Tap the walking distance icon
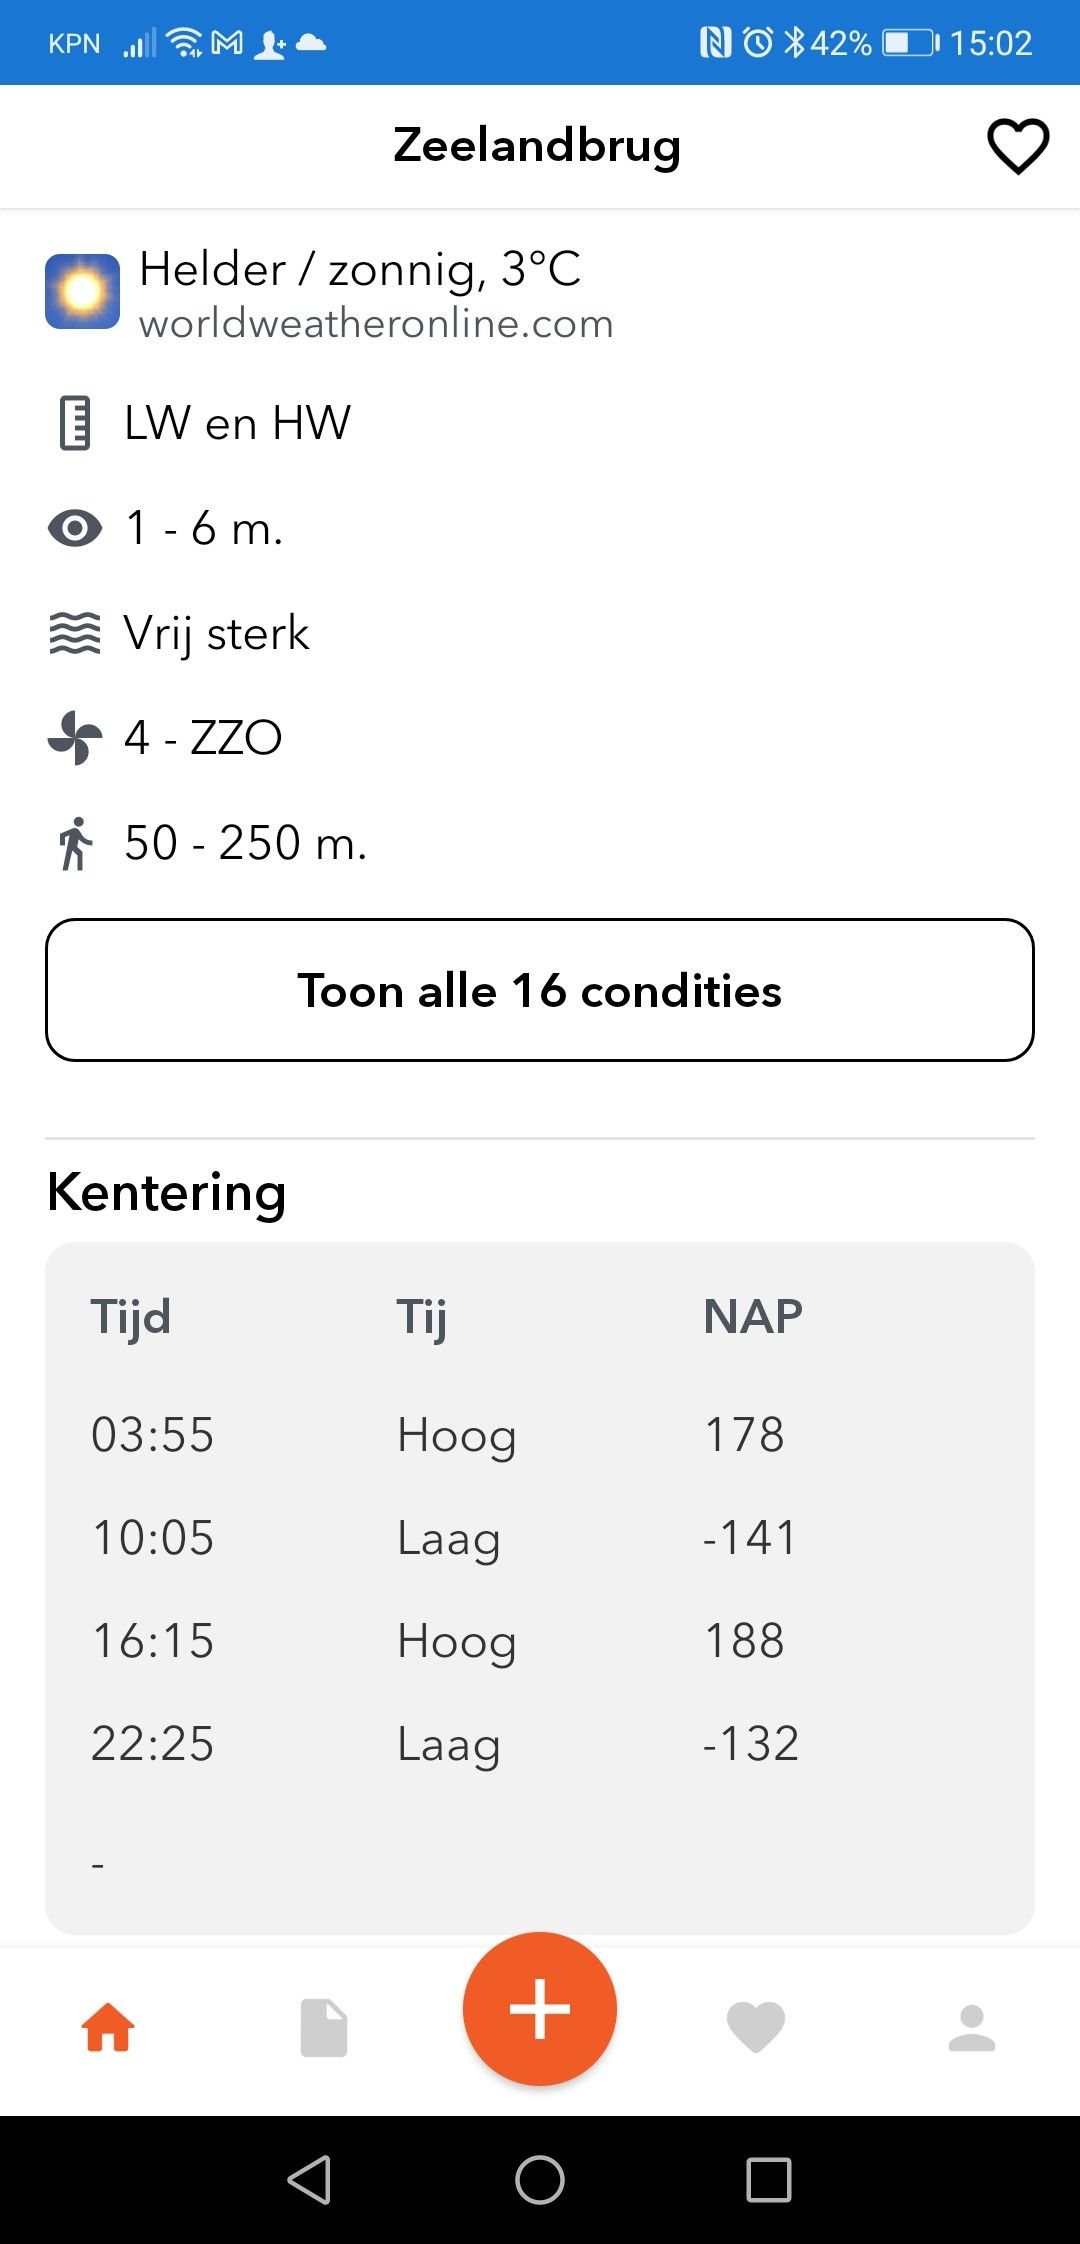Image resolution: width=1080 pixels, height=2244 pixels. pos(75,843)
